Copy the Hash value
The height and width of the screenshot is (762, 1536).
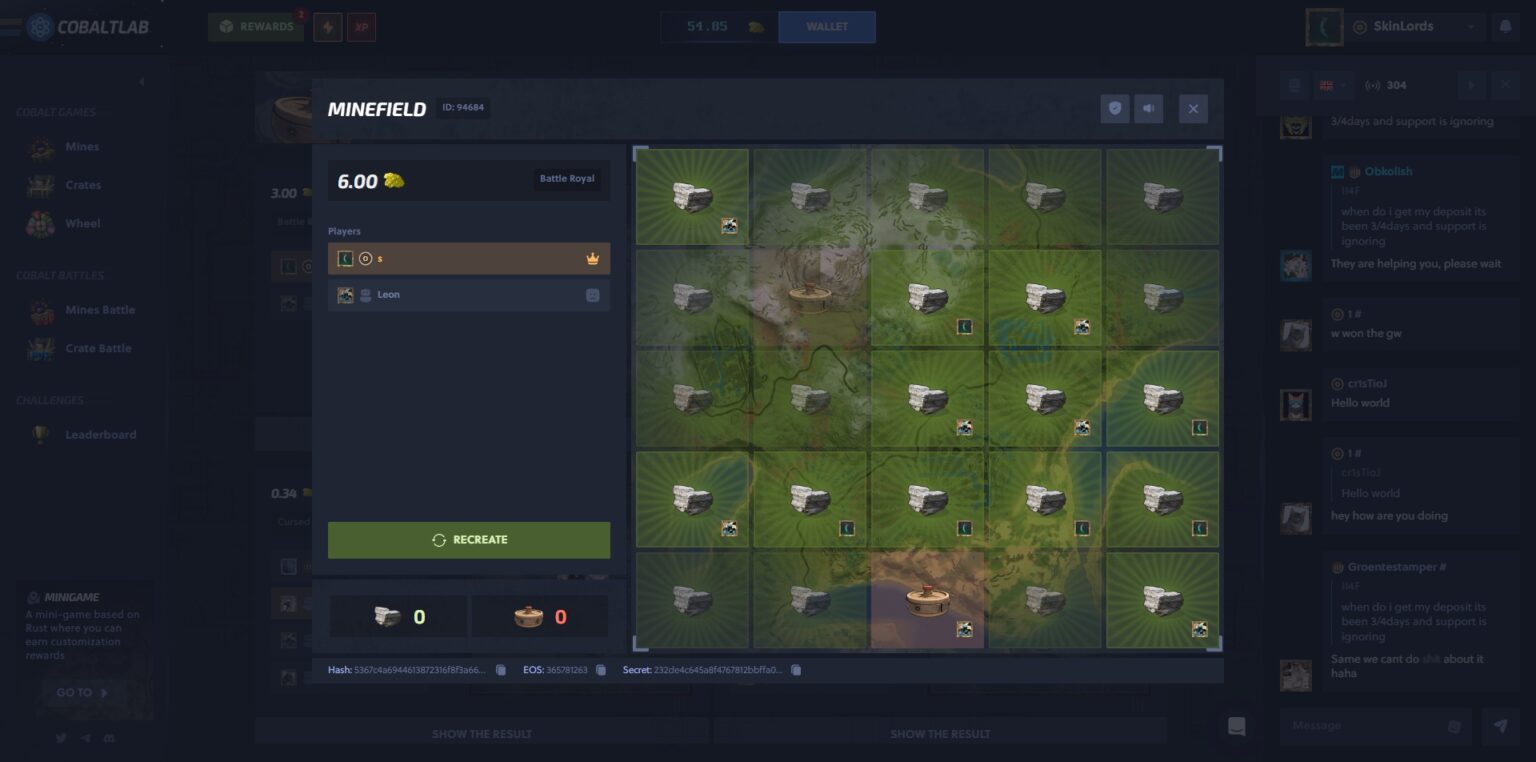click(501, 670)
